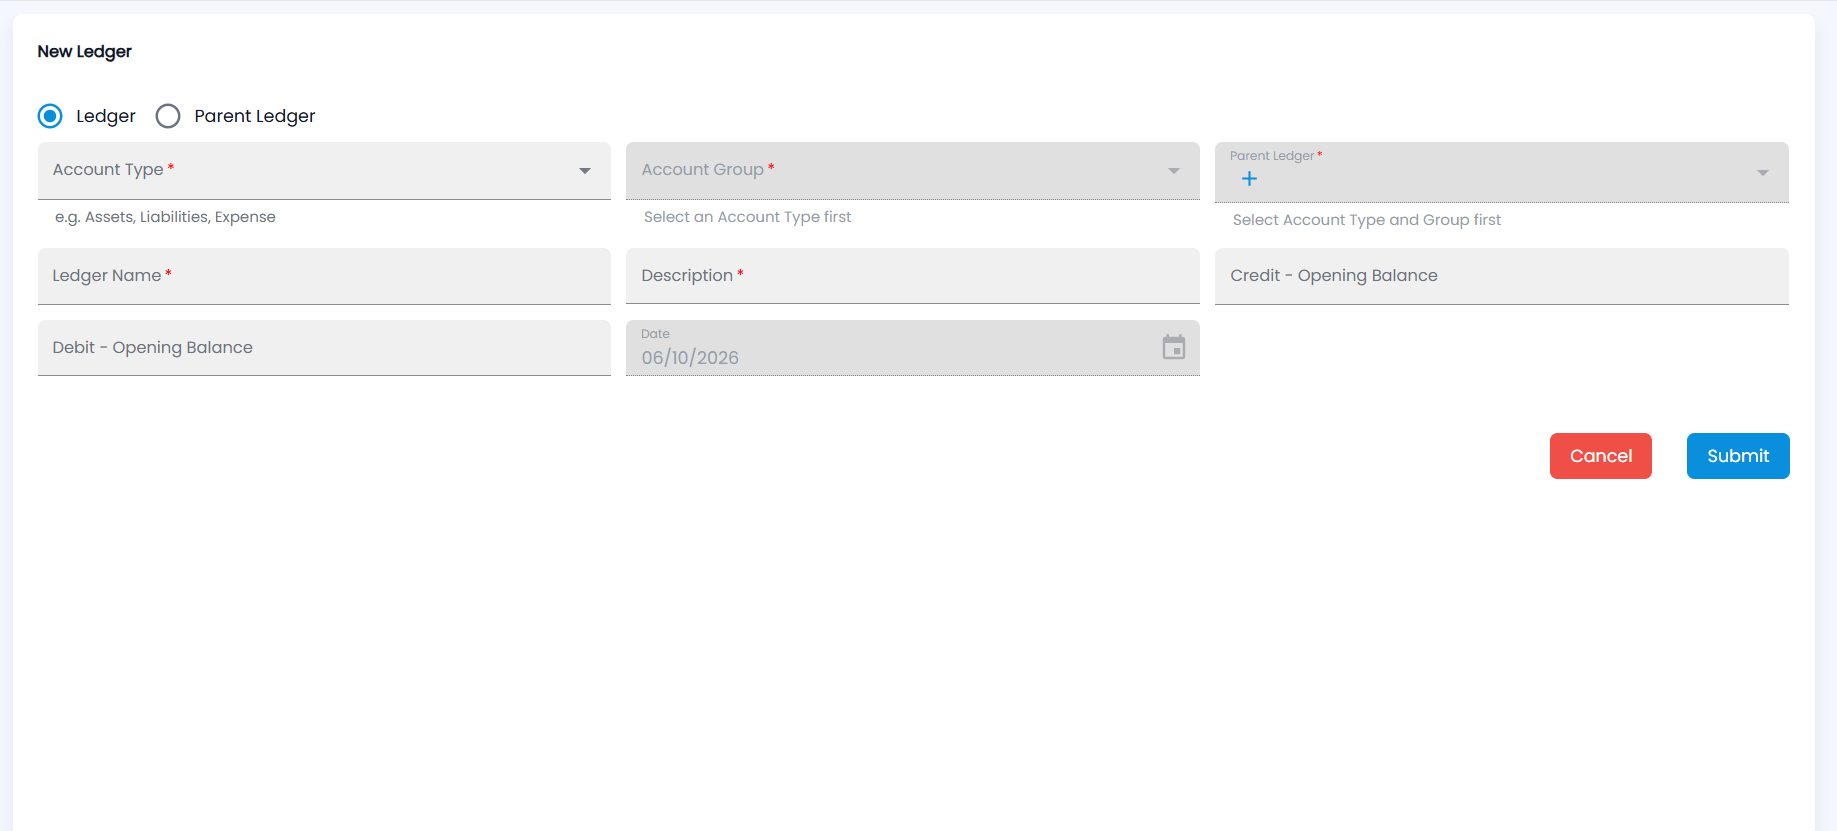The image size is (1837, 831).
Task: Click the Date field showing 06/10/2026
Action: tap(912, 348)
